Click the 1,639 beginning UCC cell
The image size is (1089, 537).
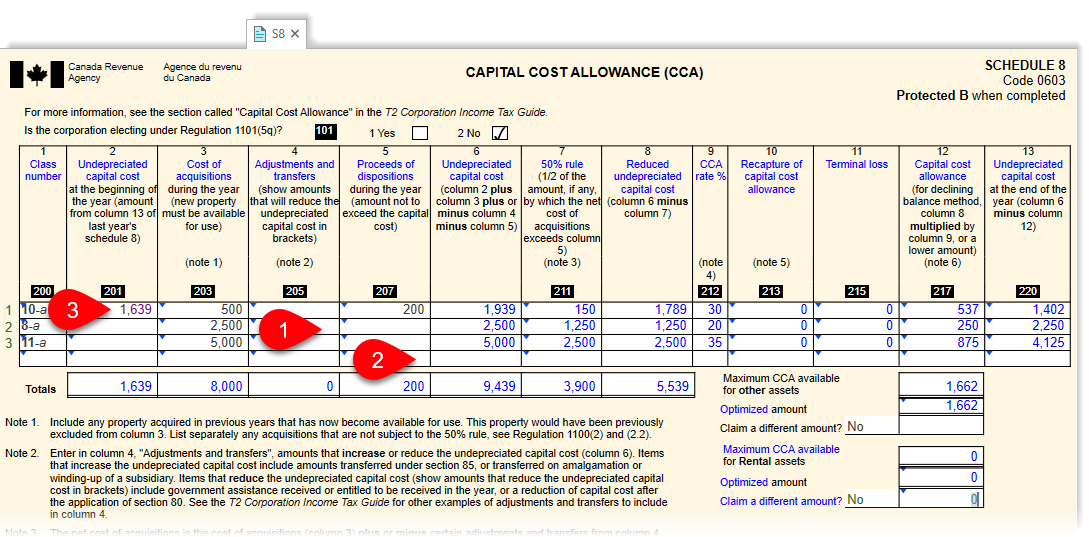[x=113, y=310]
